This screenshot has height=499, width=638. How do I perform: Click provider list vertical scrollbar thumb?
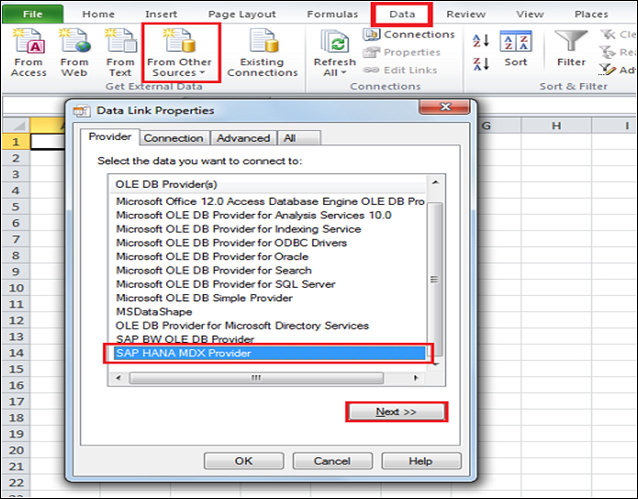(435, 279)
